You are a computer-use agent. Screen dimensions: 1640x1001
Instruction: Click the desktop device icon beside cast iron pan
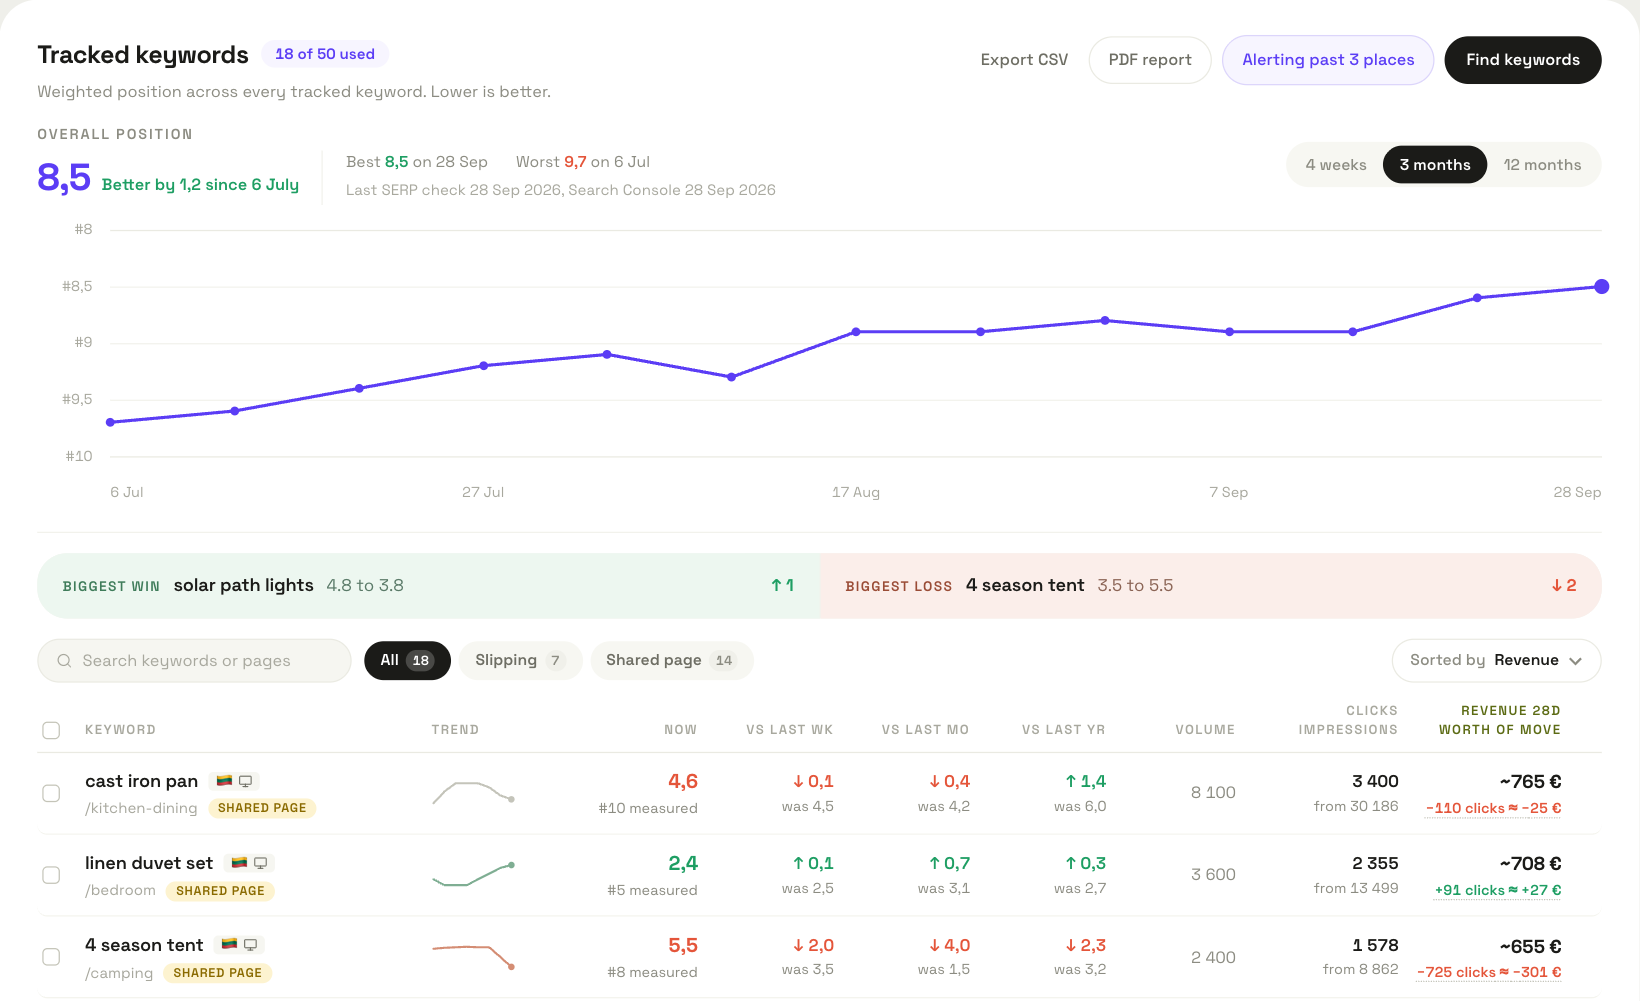coord(245,781)
